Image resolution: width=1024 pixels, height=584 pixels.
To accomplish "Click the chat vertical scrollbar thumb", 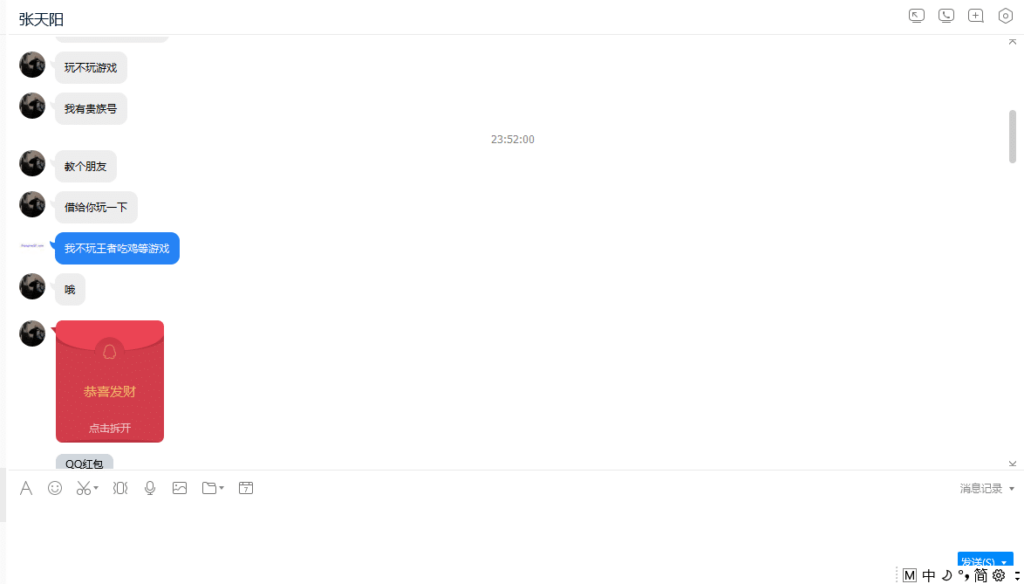I will (1013, 136).
